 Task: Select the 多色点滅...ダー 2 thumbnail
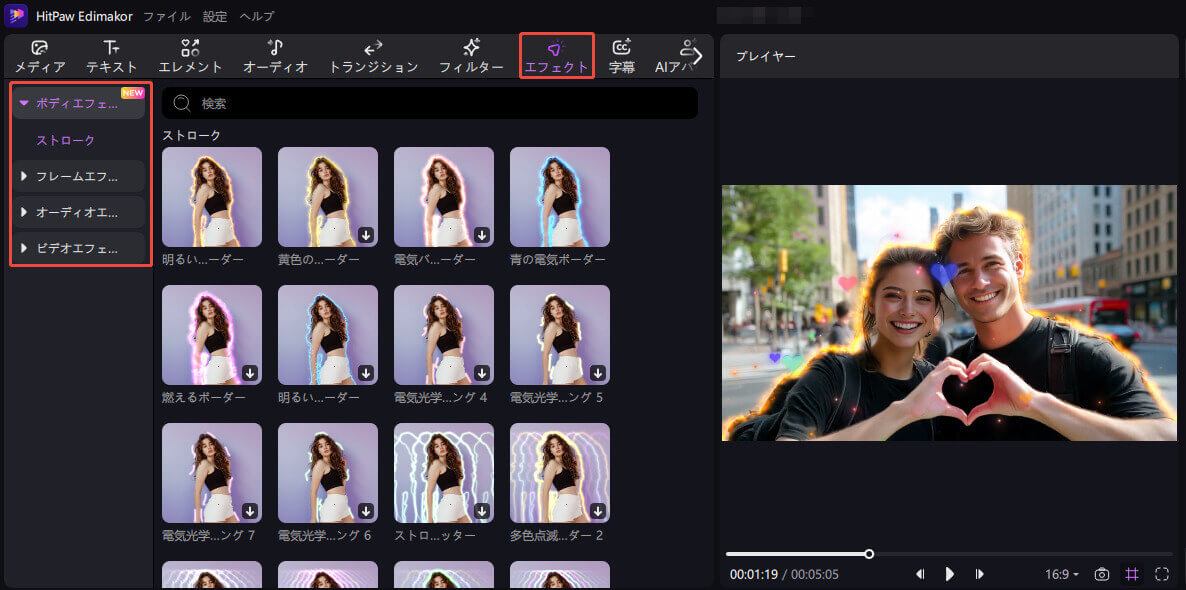(560, 473)
